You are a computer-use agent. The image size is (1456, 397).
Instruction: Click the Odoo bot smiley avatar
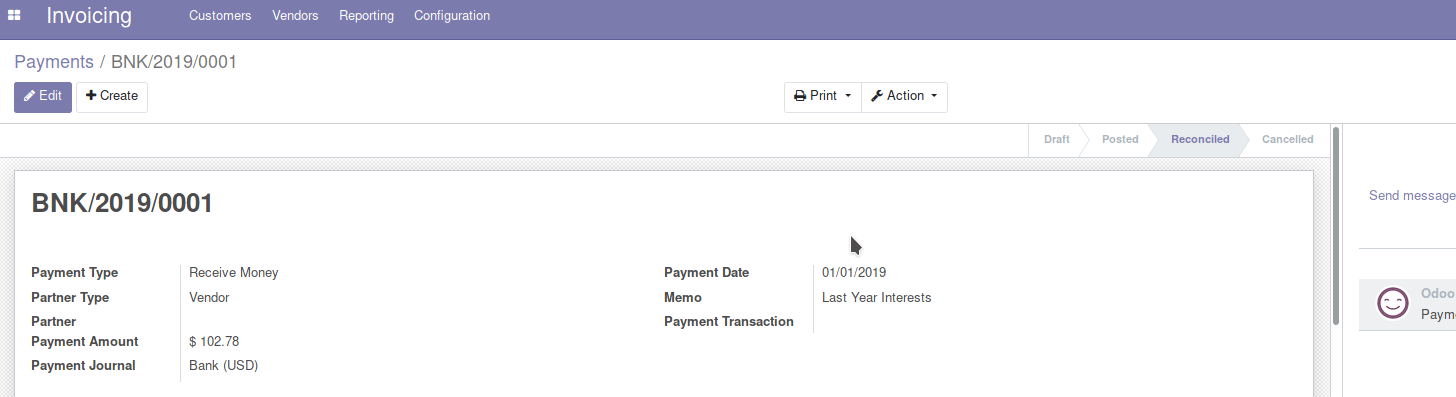1393,303
